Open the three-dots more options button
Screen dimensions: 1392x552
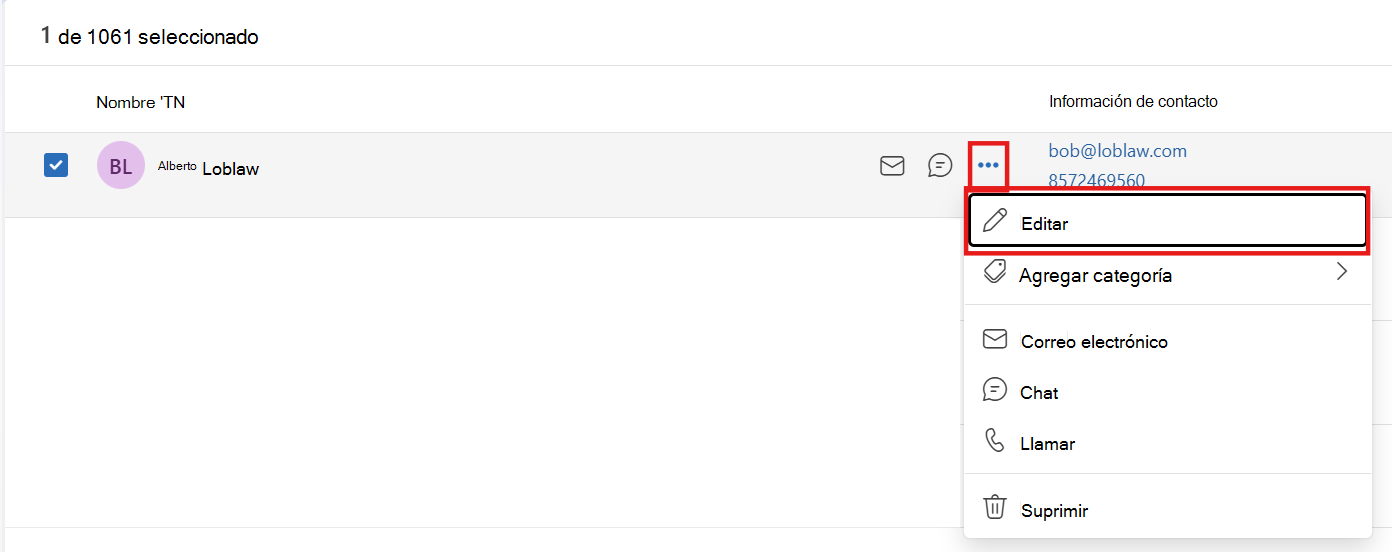click(x=989, y=165)
